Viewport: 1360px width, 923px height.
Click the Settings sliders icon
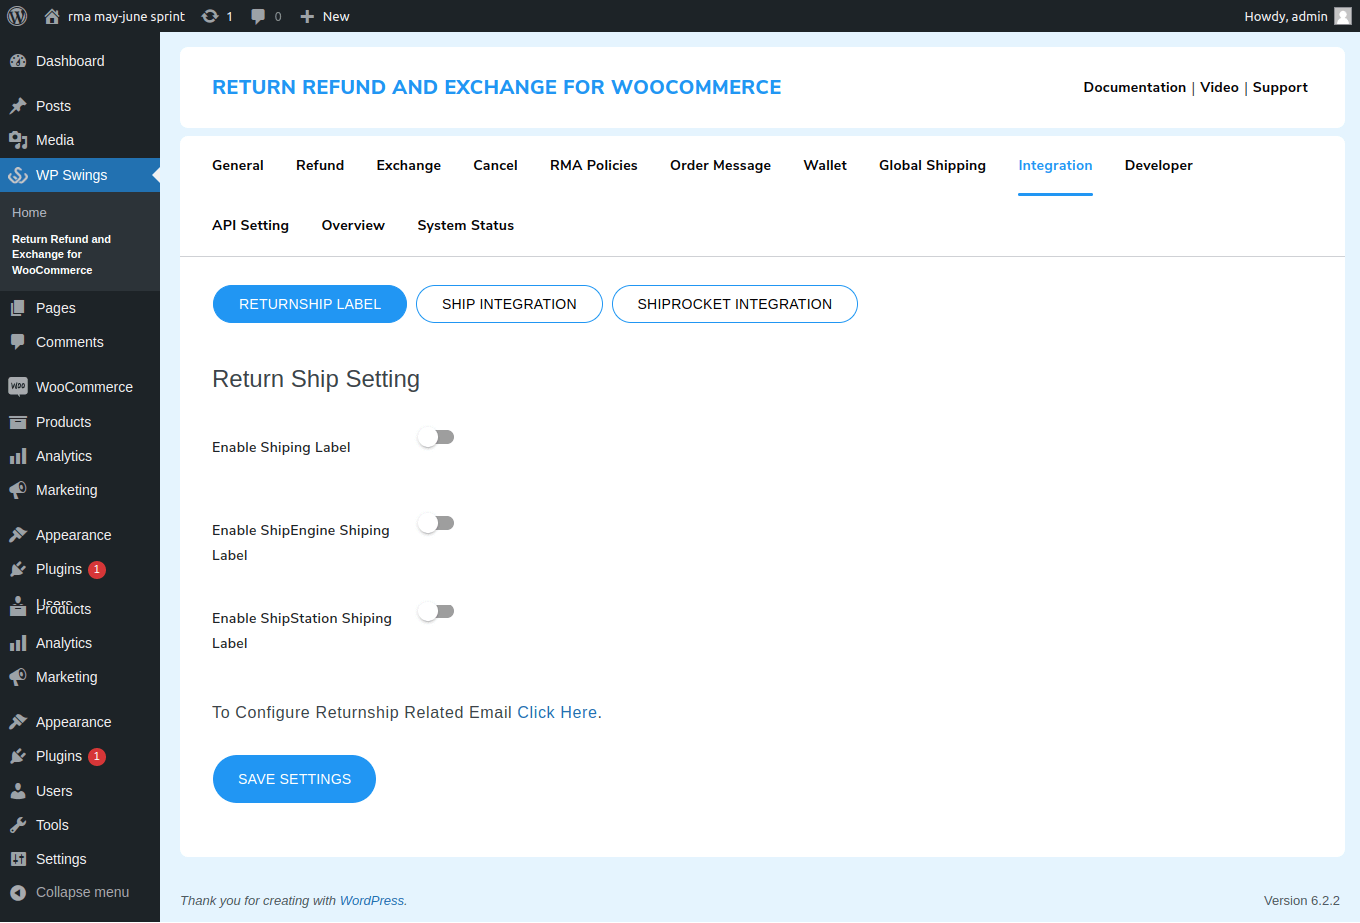[18, 859]
